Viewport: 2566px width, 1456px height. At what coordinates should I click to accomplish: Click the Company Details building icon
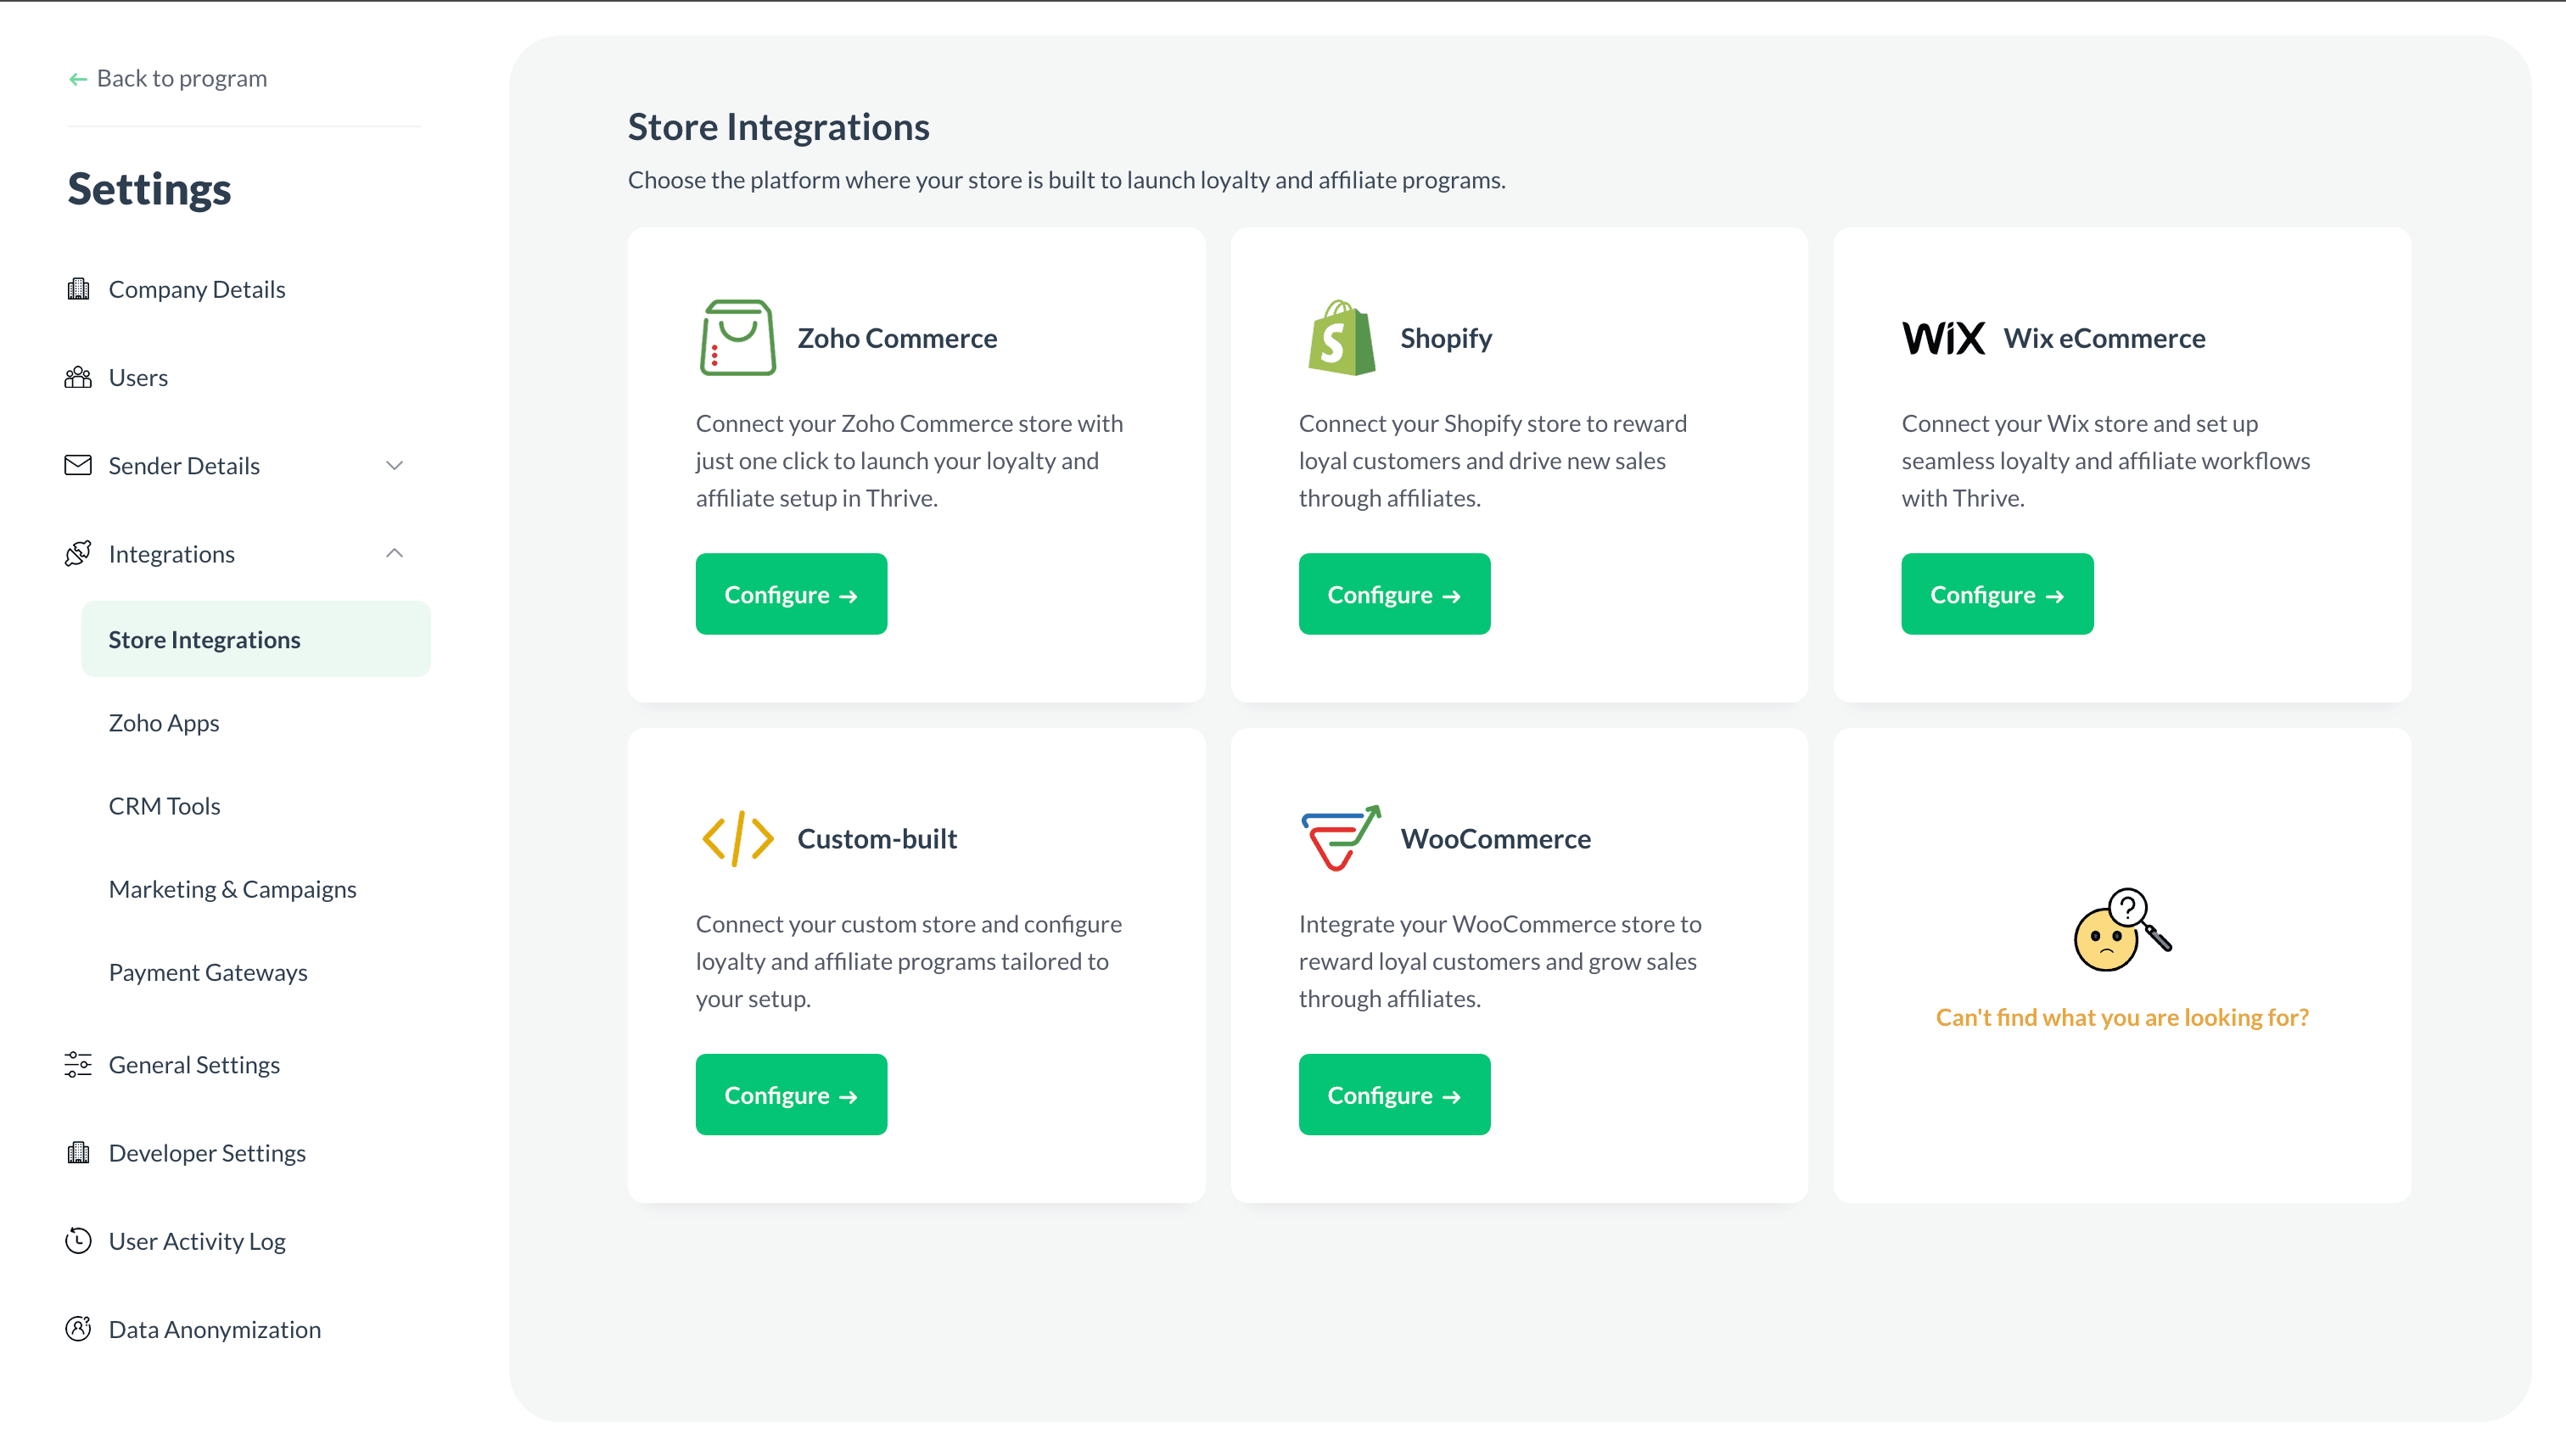[x=78, y=289]
